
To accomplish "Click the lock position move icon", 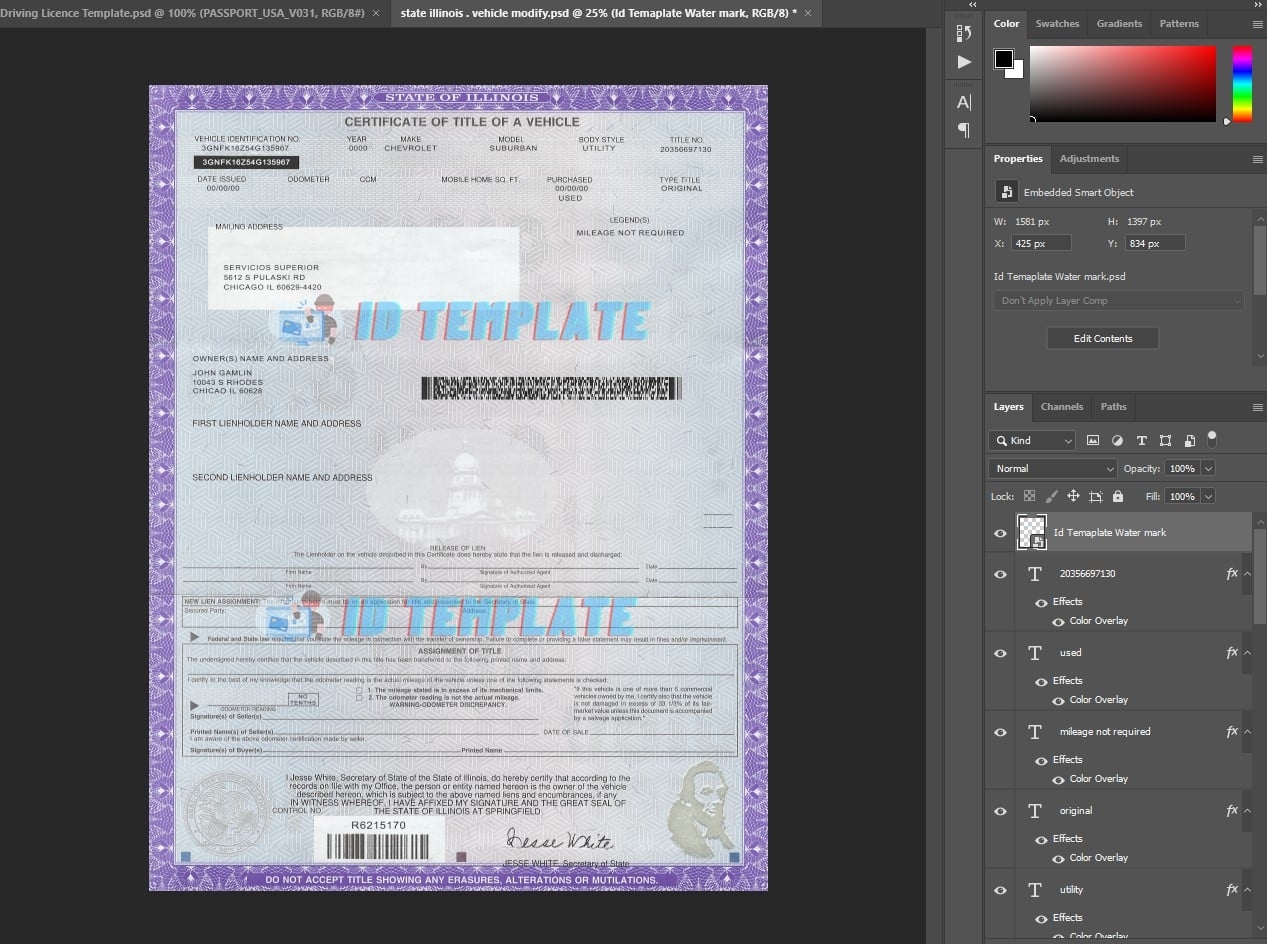I will pos(1073,496).
